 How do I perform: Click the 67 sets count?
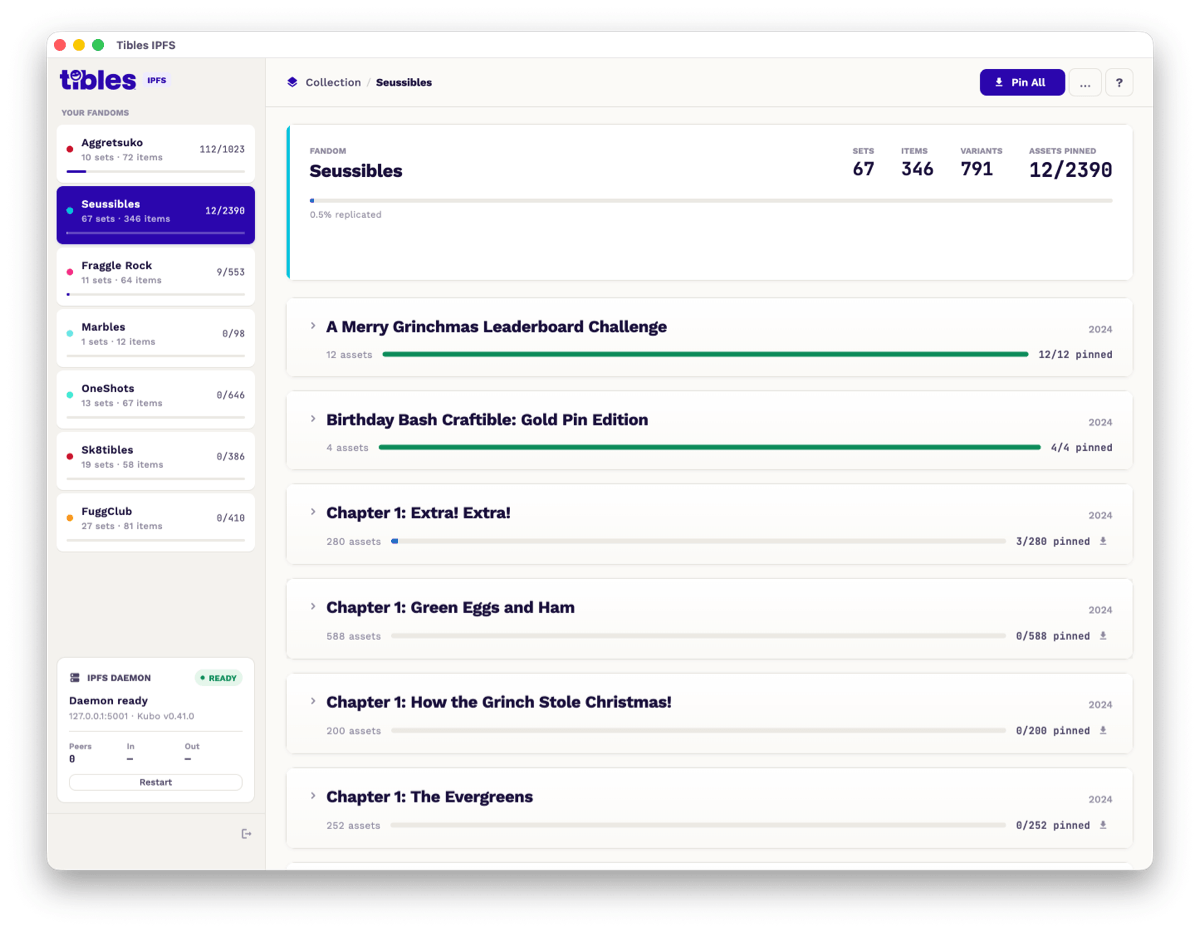point(864,169)
